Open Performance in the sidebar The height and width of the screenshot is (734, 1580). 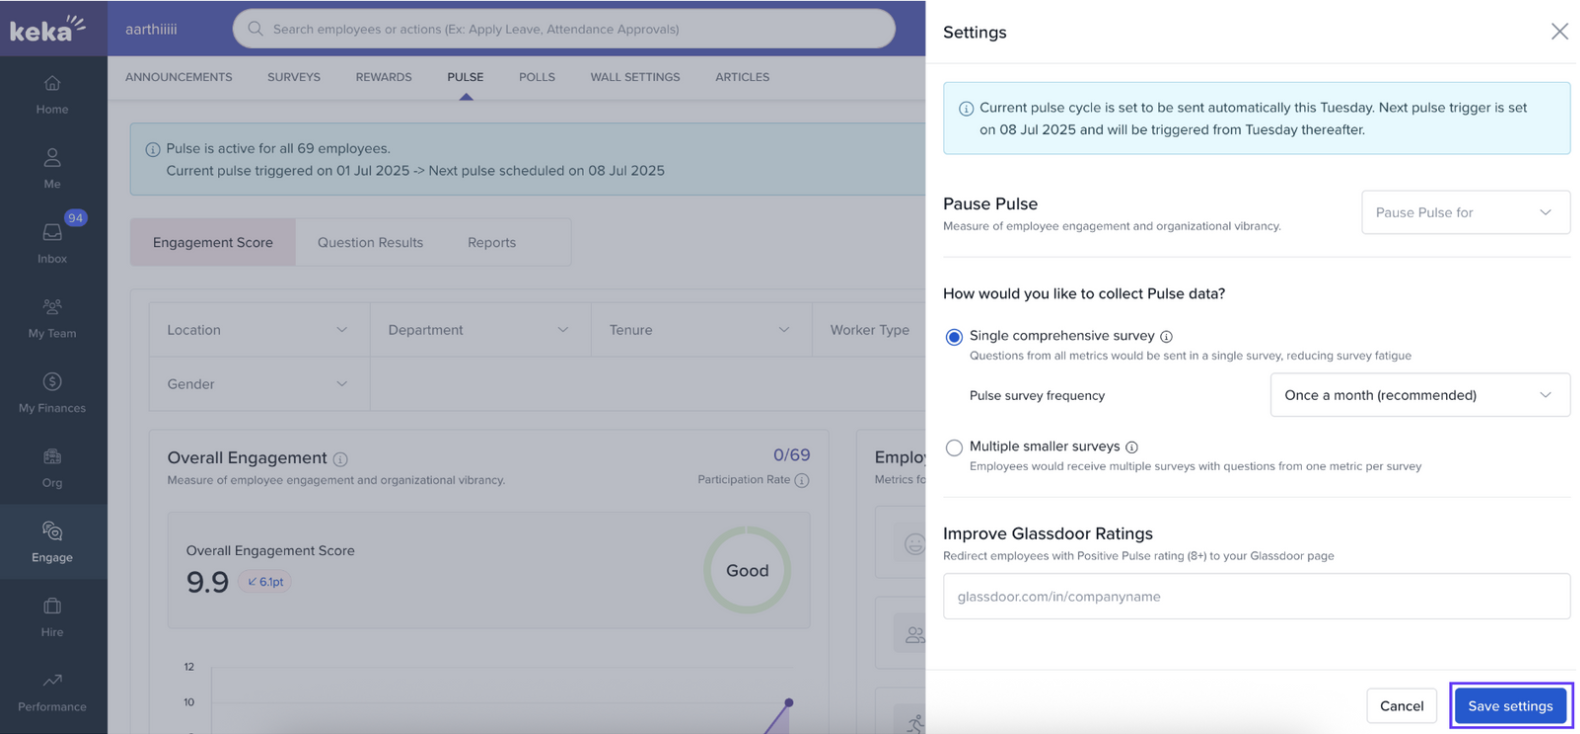[x=52, y=690]
